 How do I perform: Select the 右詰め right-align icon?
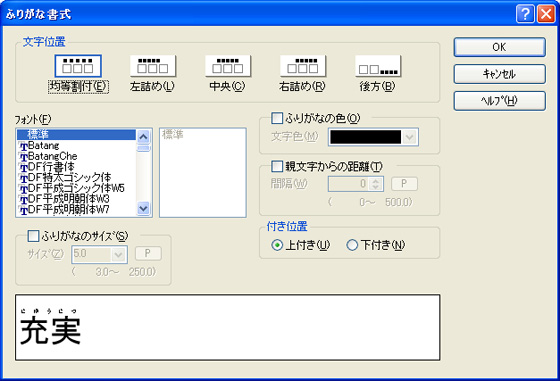(x=303, y=66)
